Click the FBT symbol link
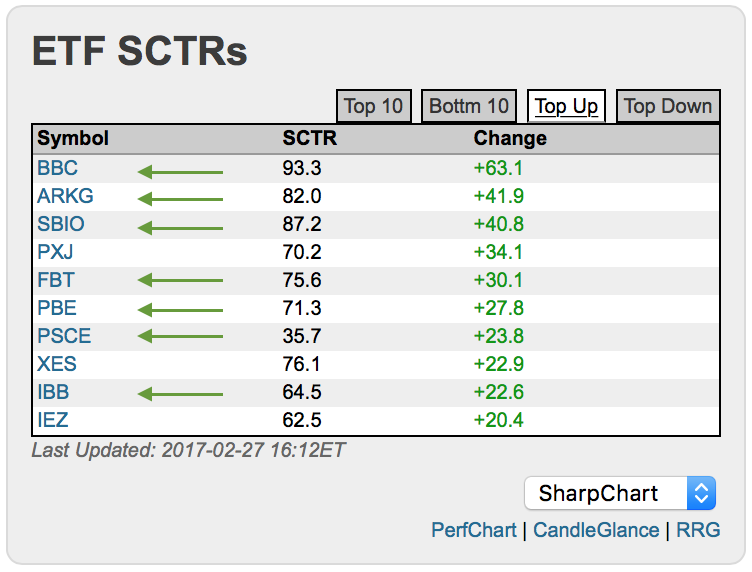Viewport: 752px width, 572px height. [56, 280]
